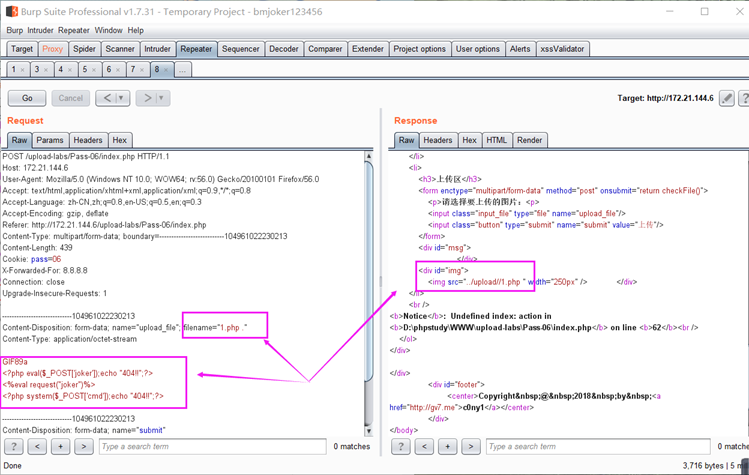
Task: Click the request search previous '<' button
Action: pos(38,446)
